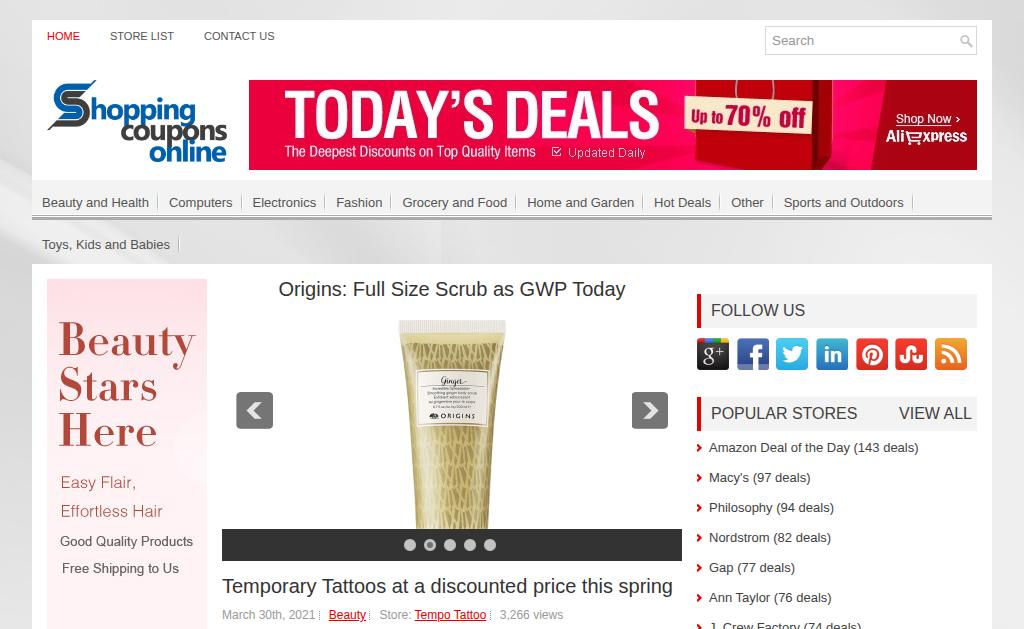Screen dimensions: 1024x629
Task: Click the Tempo Tattoo store link
Action: tap(450, 615)
